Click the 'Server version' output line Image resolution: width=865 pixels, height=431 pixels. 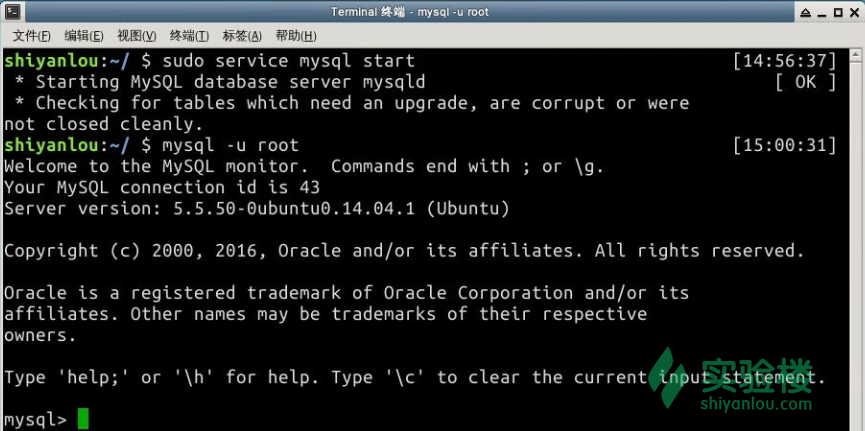(x=257, y=208)
